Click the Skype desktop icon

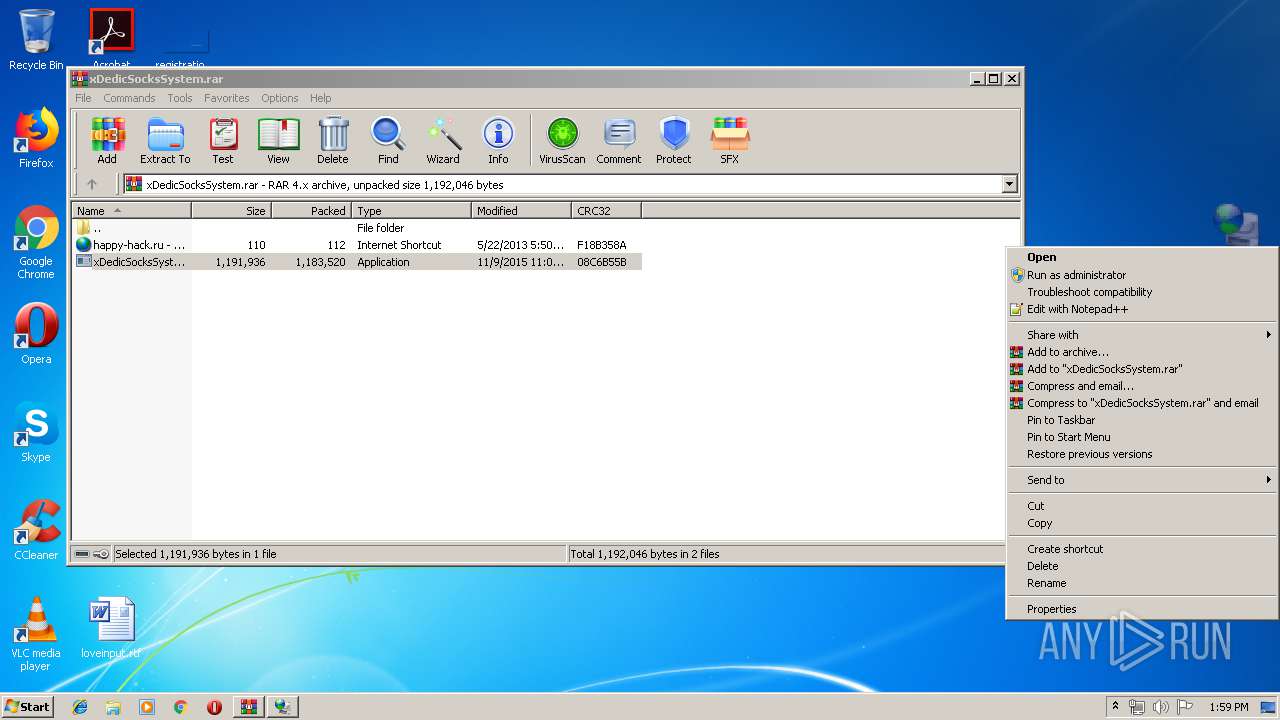(x=36, y=432)
